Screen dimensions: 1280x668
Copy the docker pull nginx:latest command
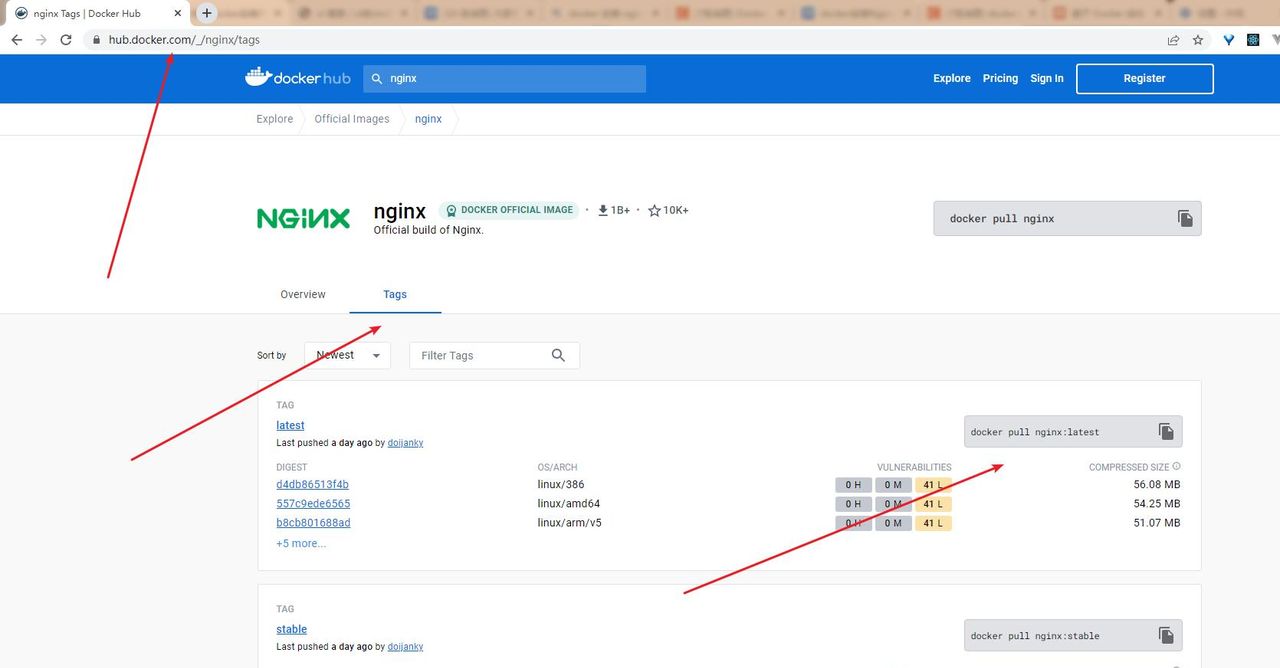(x=1166, y=431)
